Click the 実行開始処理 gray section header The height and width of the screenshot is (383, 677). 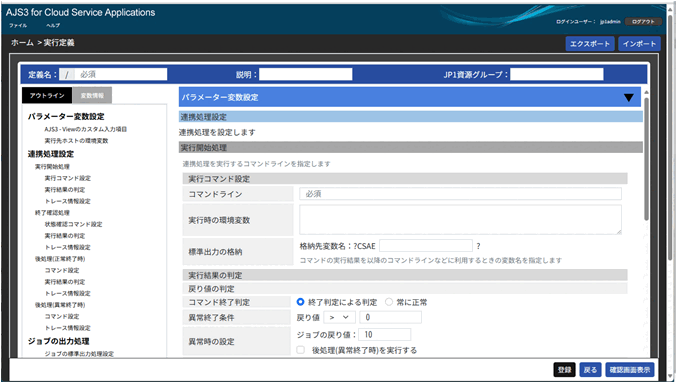coord(411,148)
